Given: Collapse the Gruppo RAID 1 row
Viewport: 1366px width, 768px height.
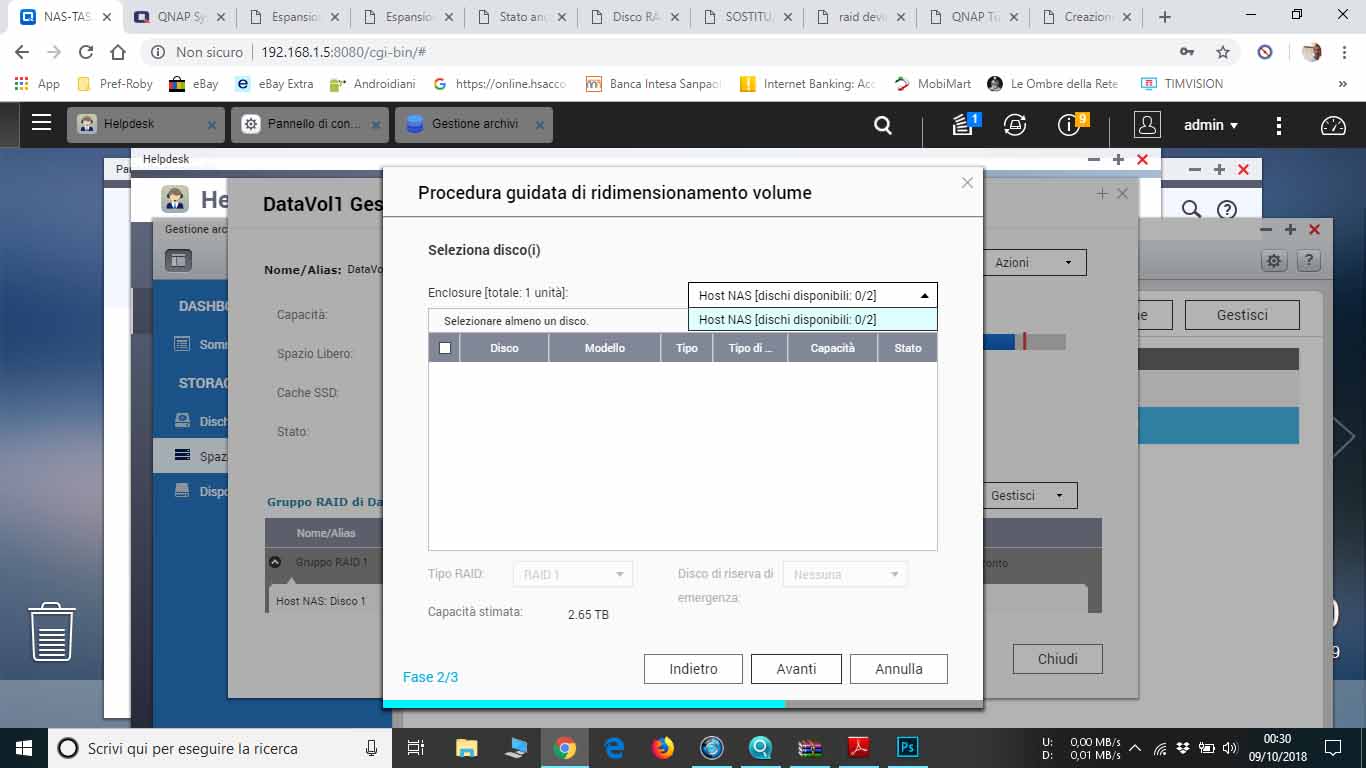Looking at the screenshot, I should coord(275,562).
